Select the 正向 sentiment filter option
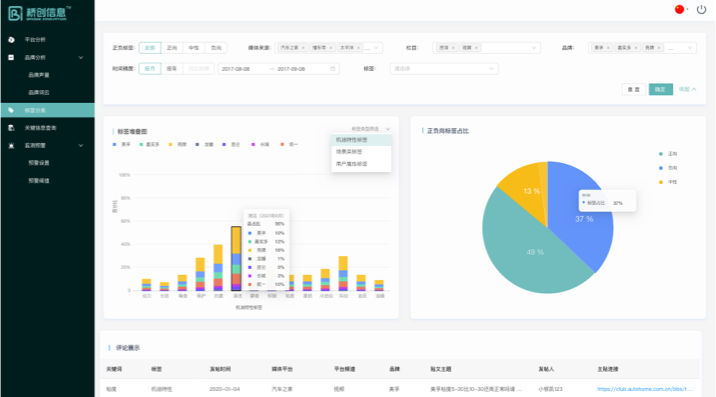 pyautogui.click(x=172, y=48)
